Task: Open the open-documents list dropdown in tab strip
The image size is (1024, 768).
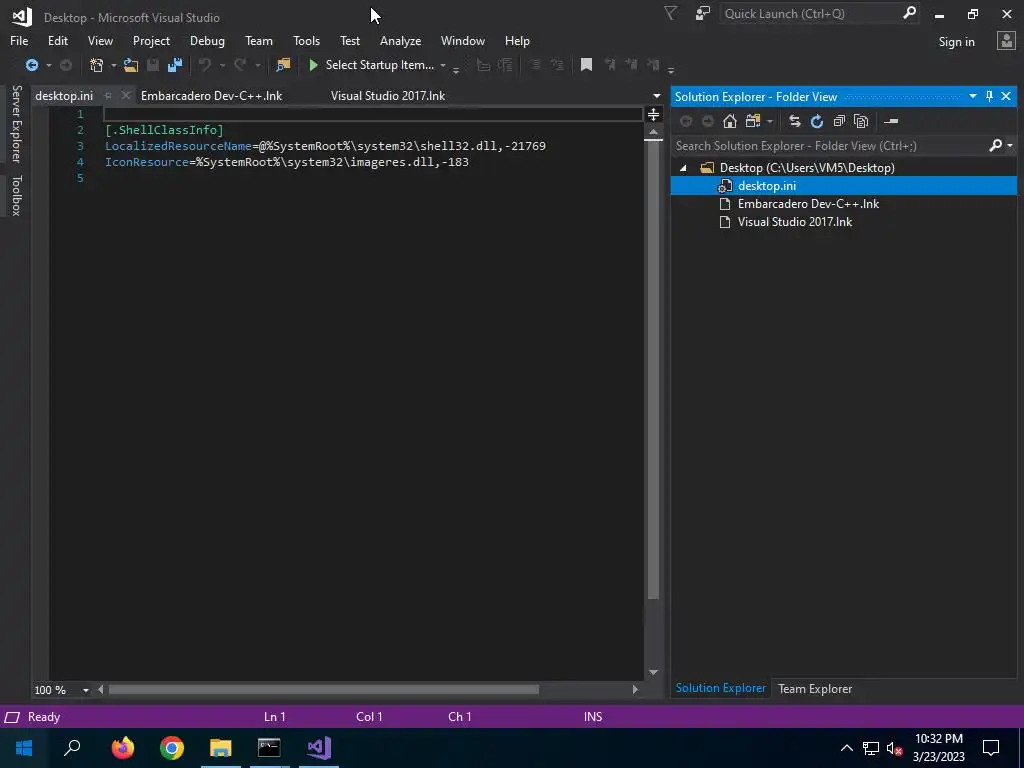Action: 656,96
